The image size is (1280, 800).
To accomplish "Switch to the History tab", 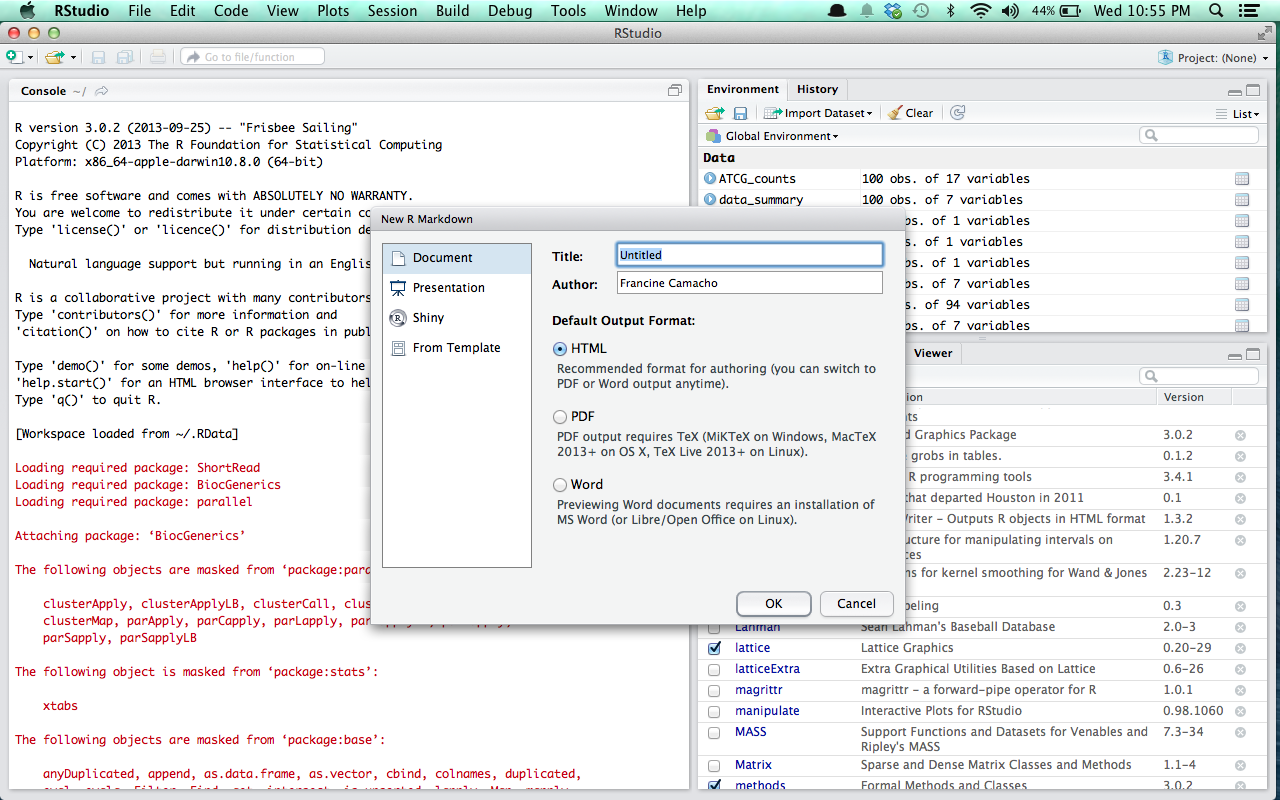I will 817,89.
